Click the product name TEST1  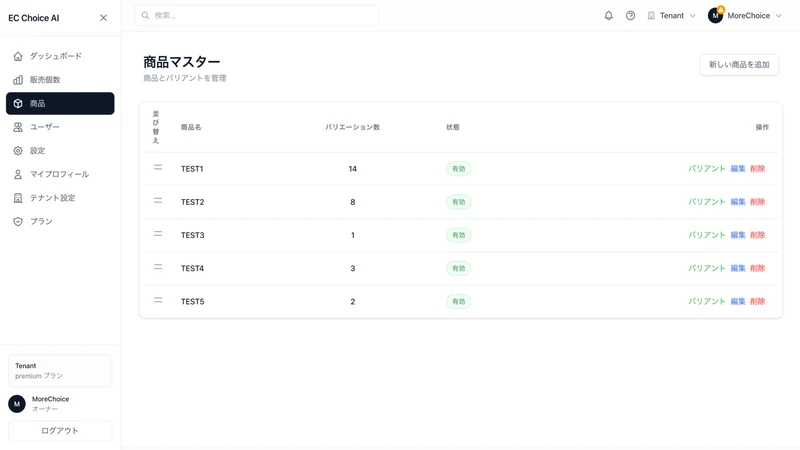(192, 169)
